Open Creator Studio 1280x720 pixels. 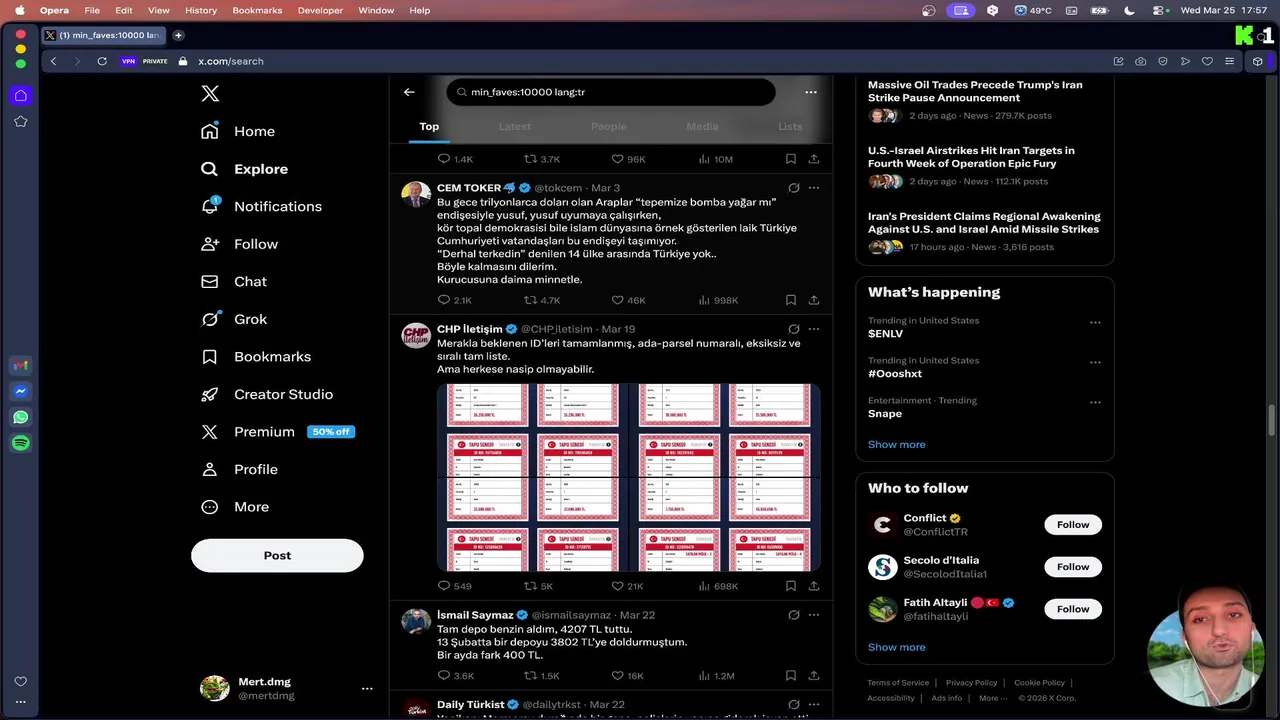coord(267,394)
